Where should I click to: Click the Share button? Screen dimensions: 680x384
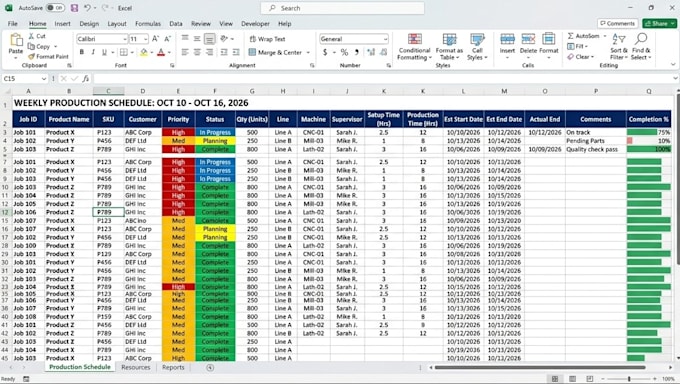659,23
